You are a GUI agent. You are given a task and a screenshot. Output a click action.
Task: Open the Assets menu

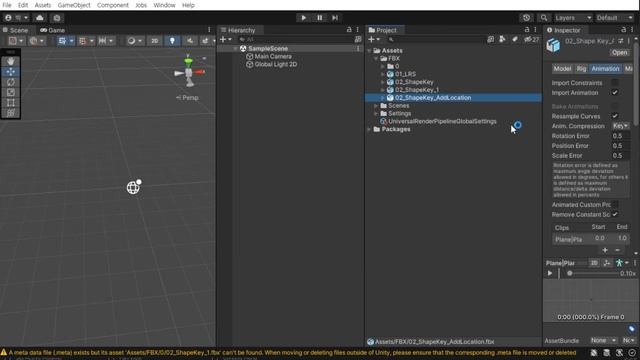click(42, 5)
